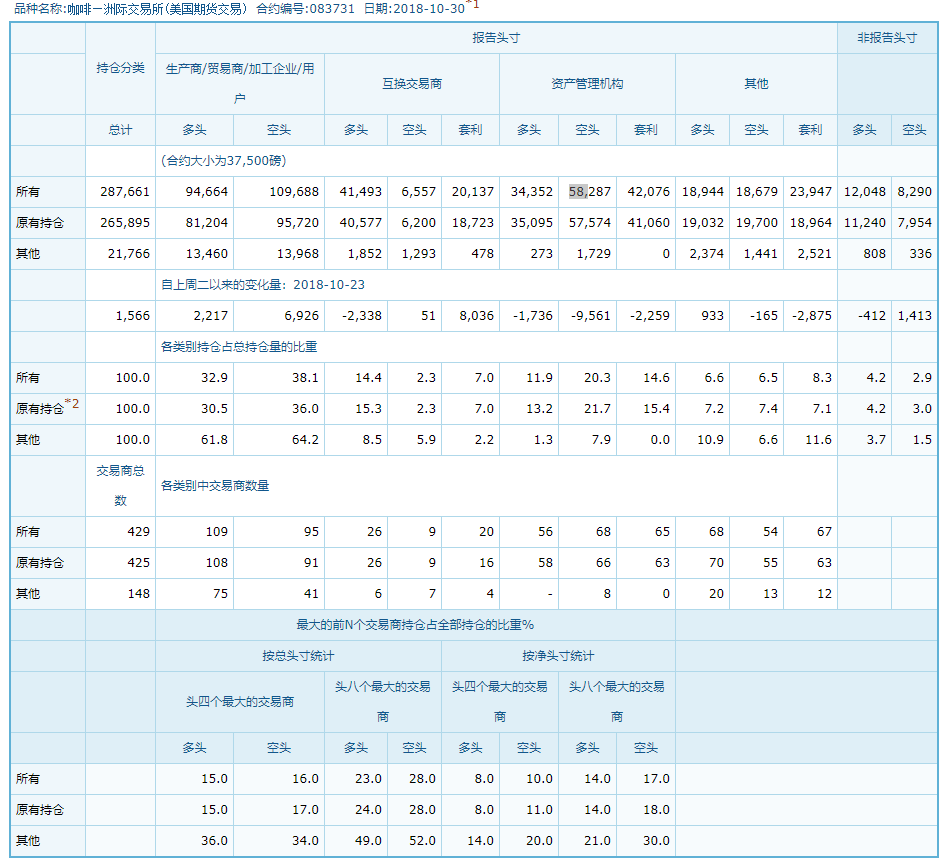Click the change value -2,875

(812, 316)
